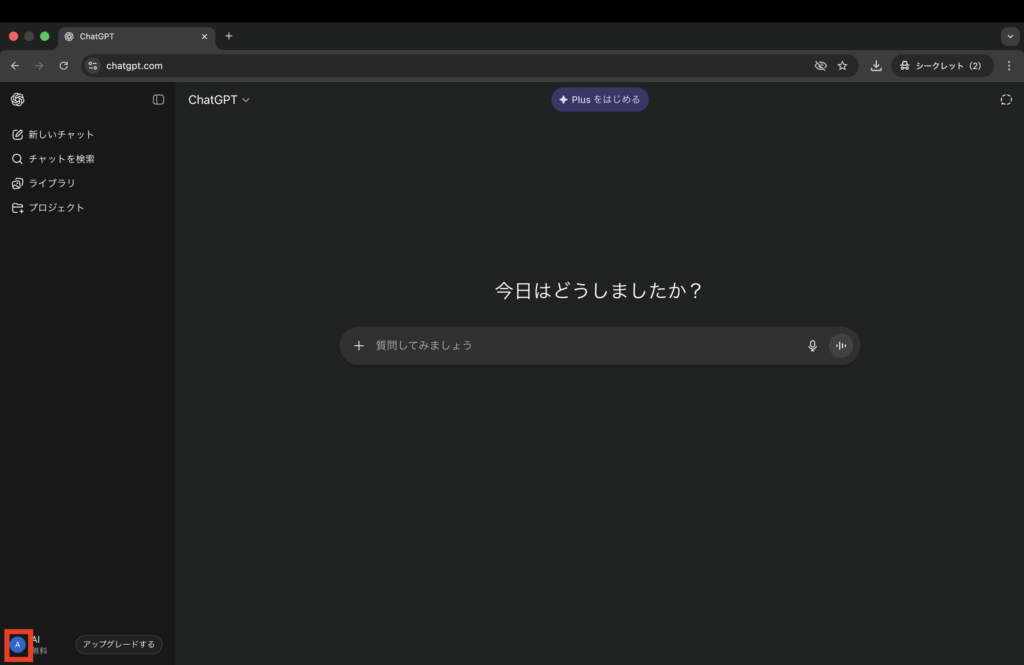Collapse the sidebar with the panel toggle icon

click(158, 100)
